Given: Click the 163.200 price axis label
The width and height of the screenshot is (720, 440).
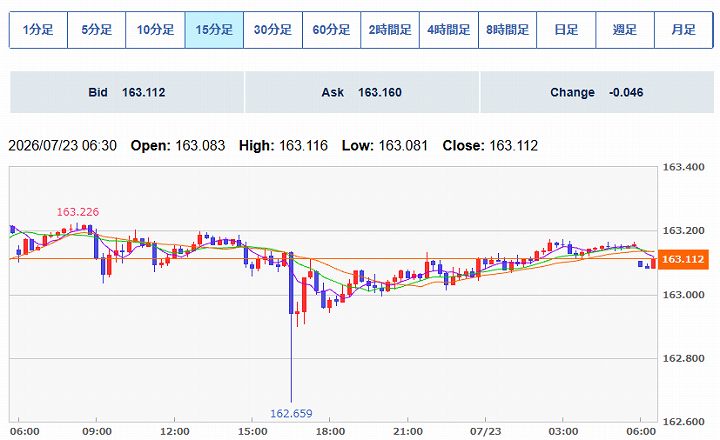Looking at the screenshot, I should (683, 231).
